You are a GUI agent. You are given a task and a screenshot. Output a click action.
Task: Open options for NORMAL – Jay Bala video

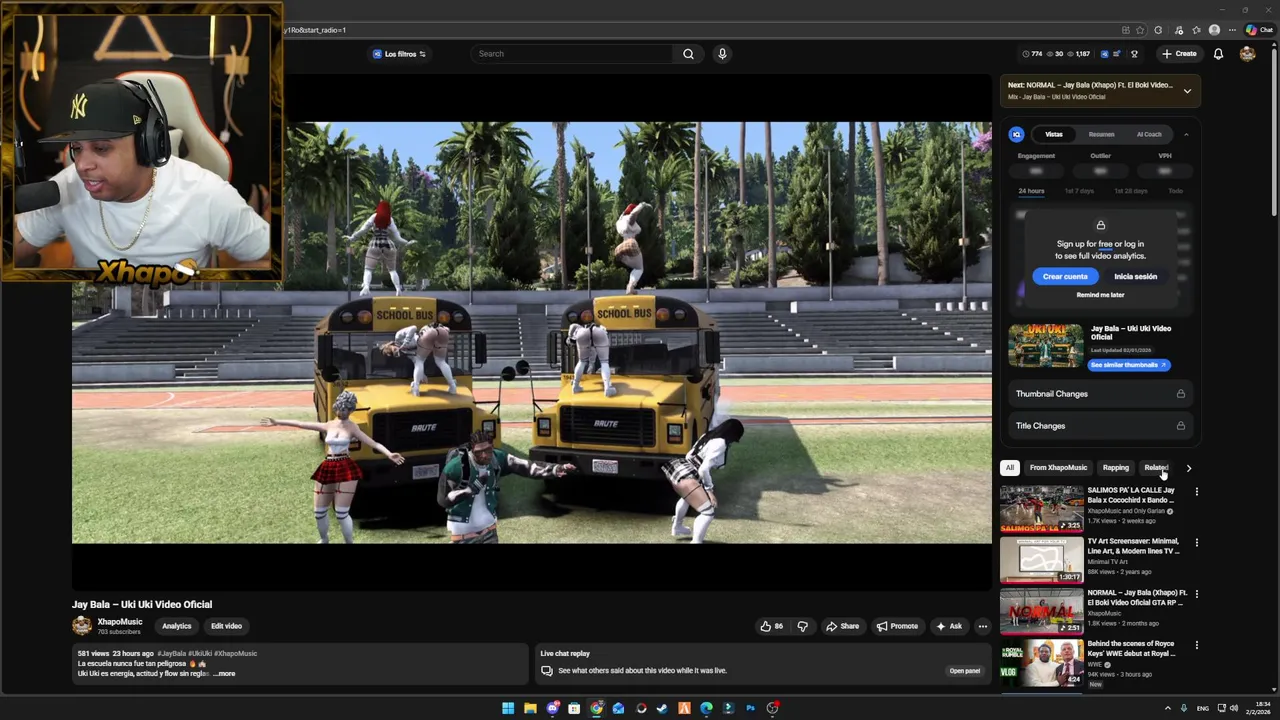[1196, 593]
